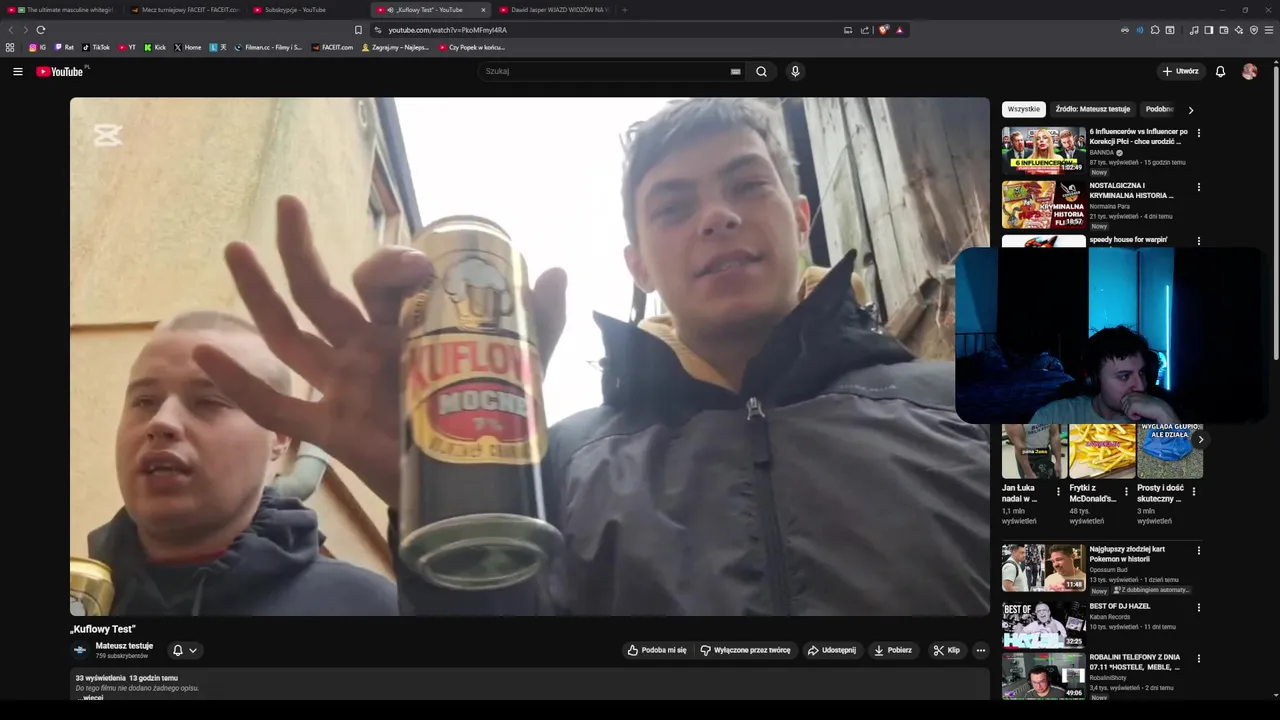Open the 6 Influencerów video thumbnail

click(1043, 150)
